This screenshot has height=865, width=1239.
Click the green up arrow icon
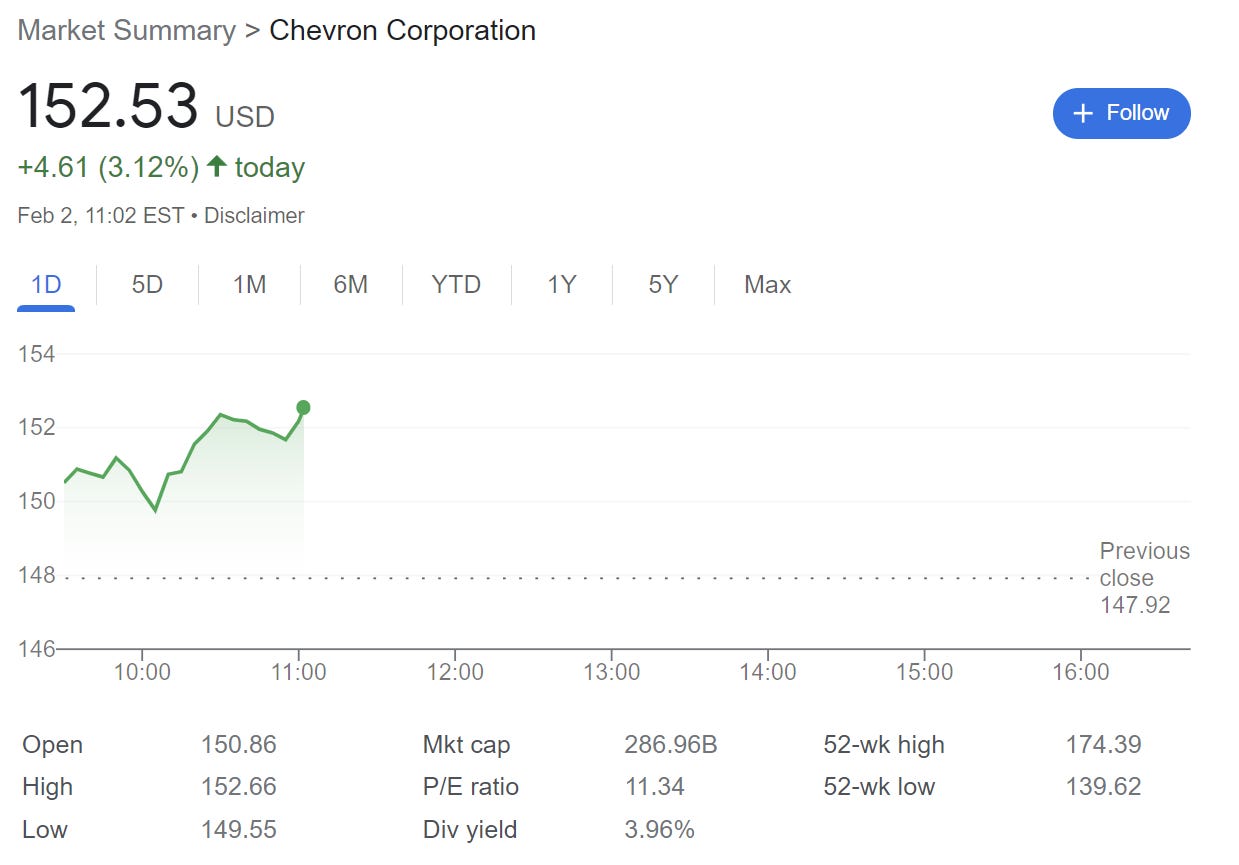216,168
